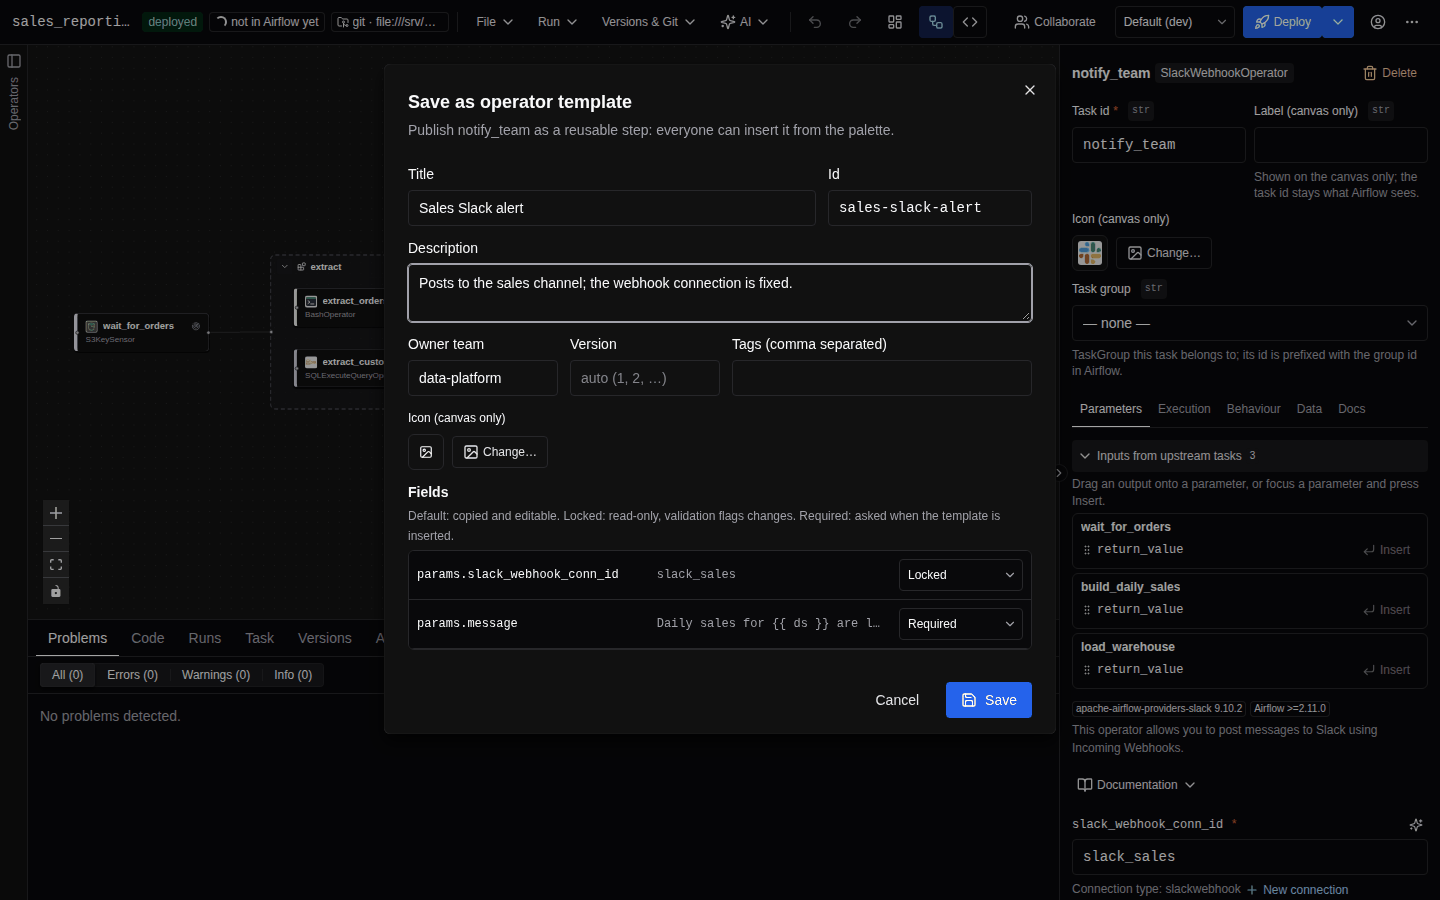Close the Save as operator template dialog
Image resolution: width=1440 pixels, height=900 pixels.
1030,90
